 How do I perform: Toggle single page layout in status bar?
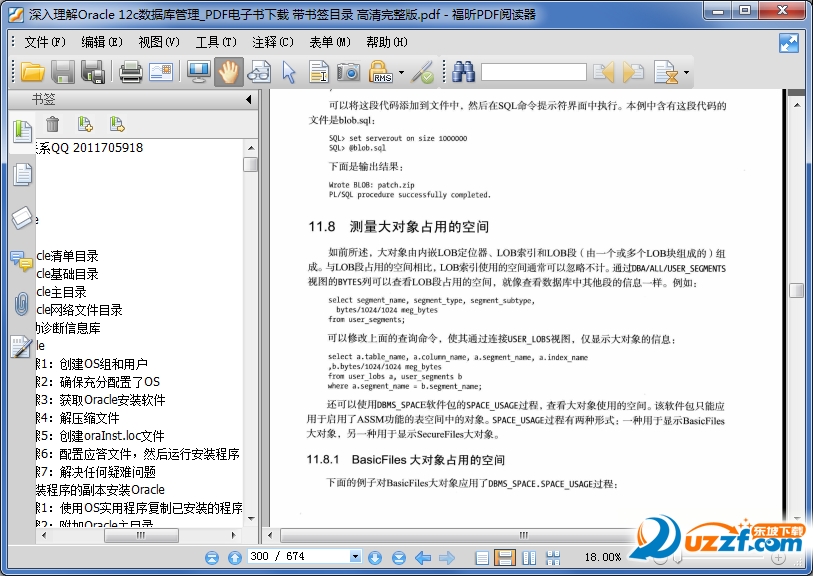coord(483,558)
